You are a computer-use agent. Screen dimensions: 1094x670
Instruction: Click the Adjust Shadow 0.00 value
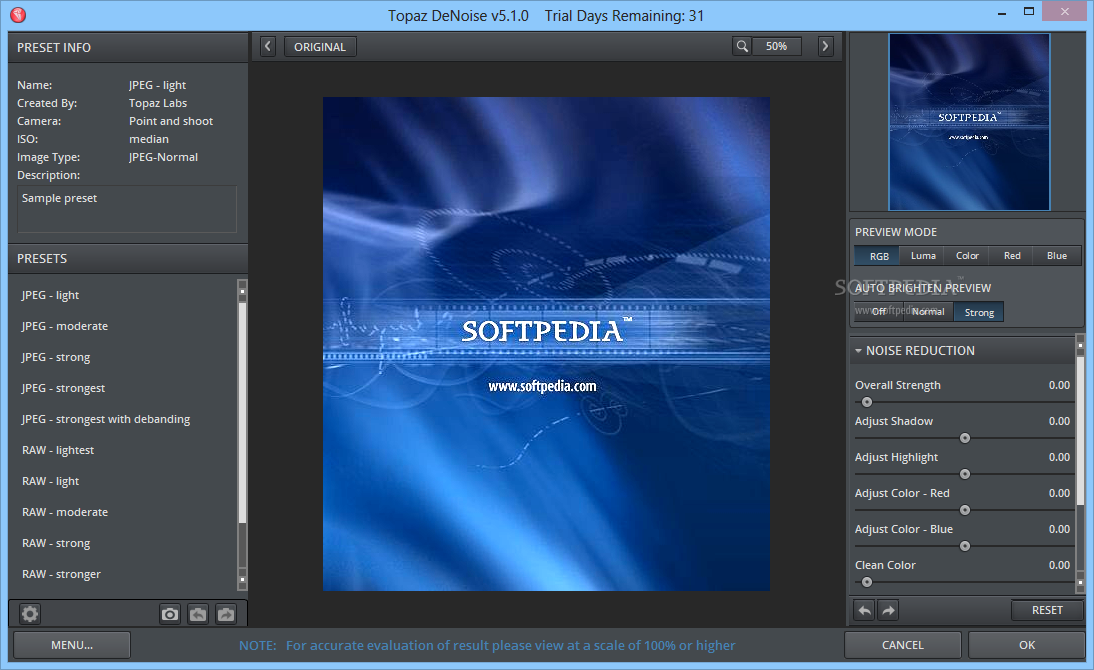tap(1059, 422)
